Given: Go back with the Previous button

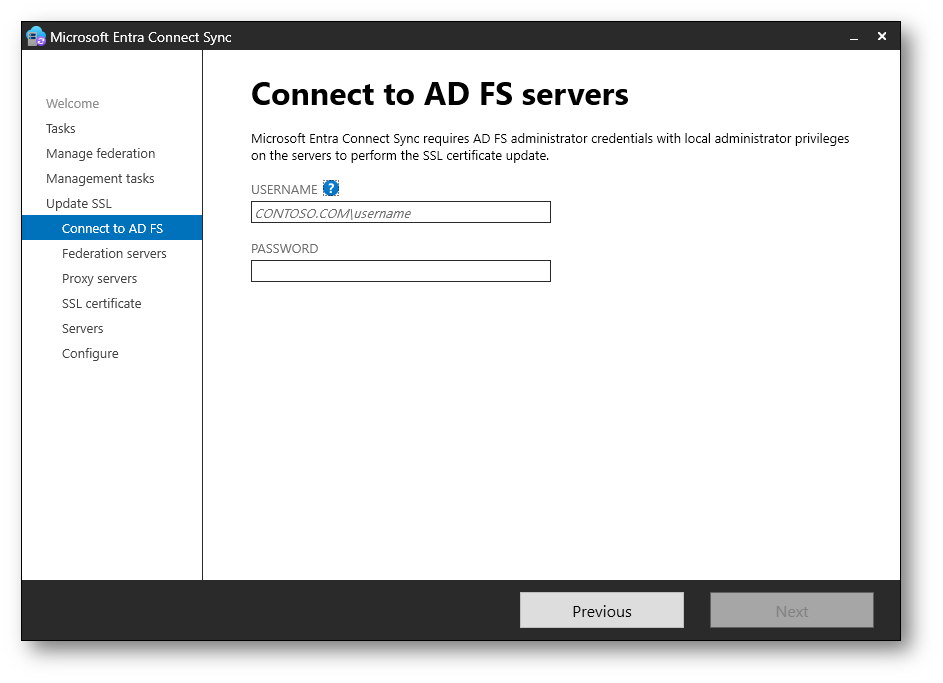Looking at the screenshot, I should click(601, 611).
